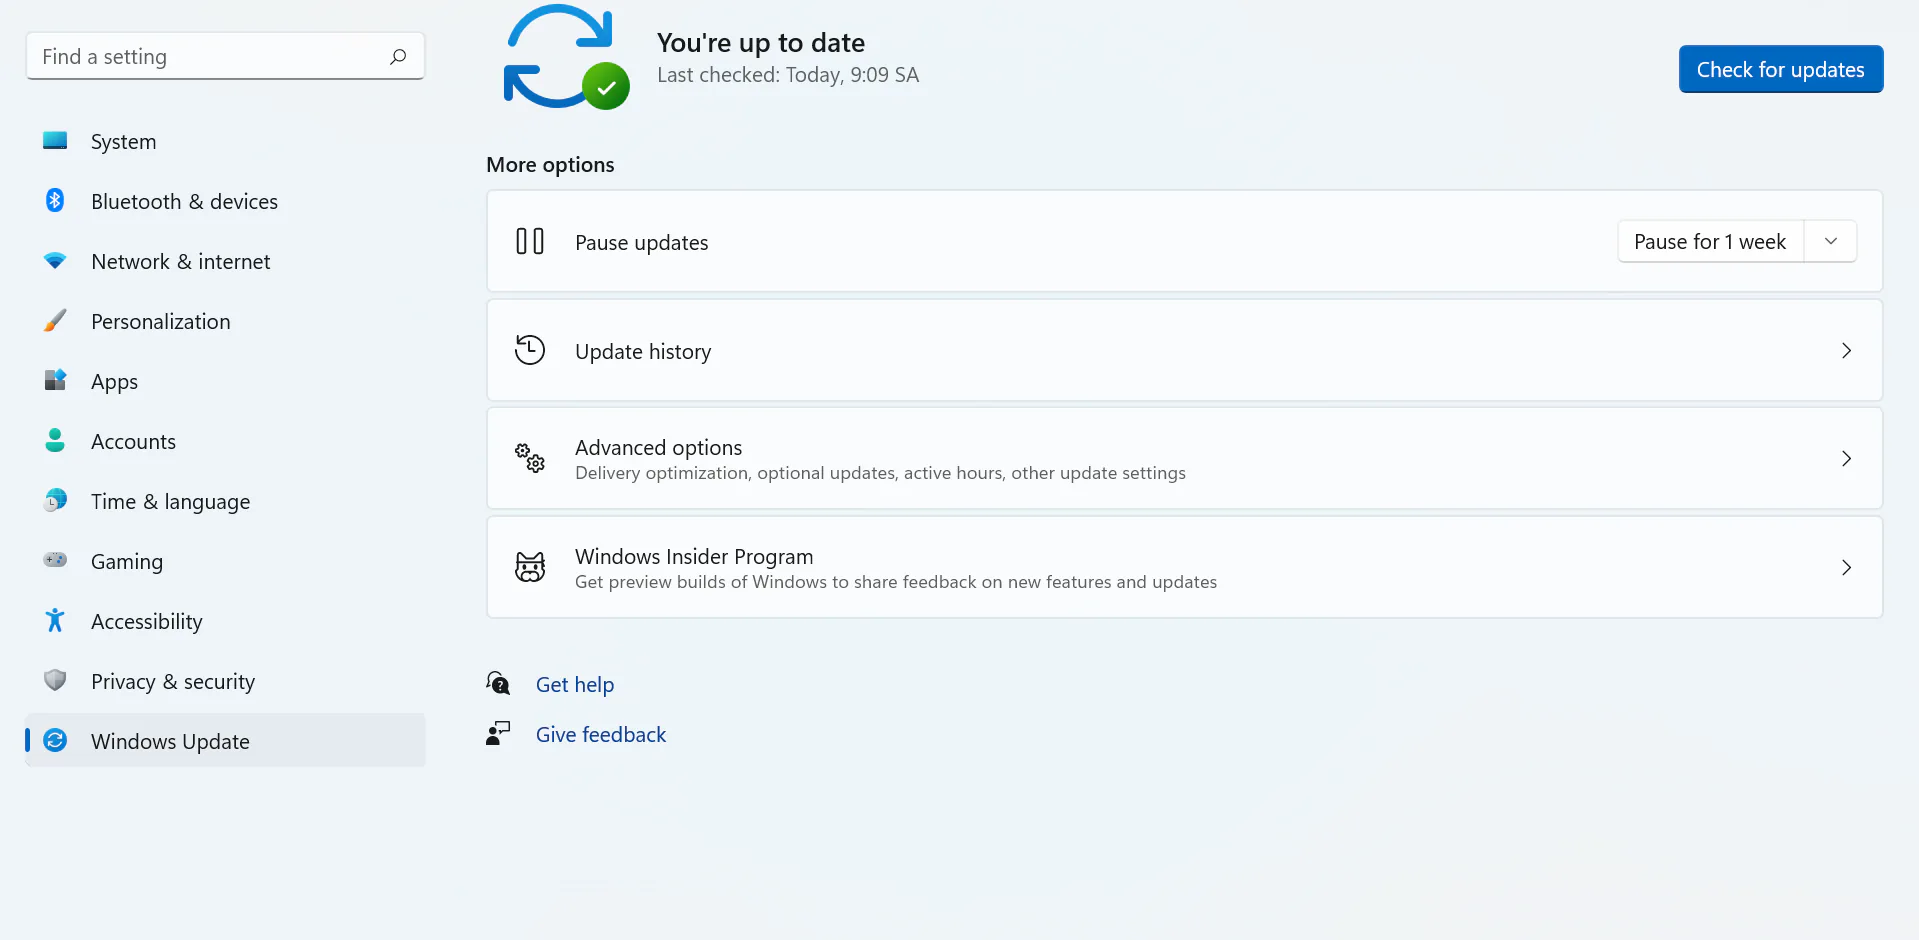Open the System settings page

click(225, 141)
